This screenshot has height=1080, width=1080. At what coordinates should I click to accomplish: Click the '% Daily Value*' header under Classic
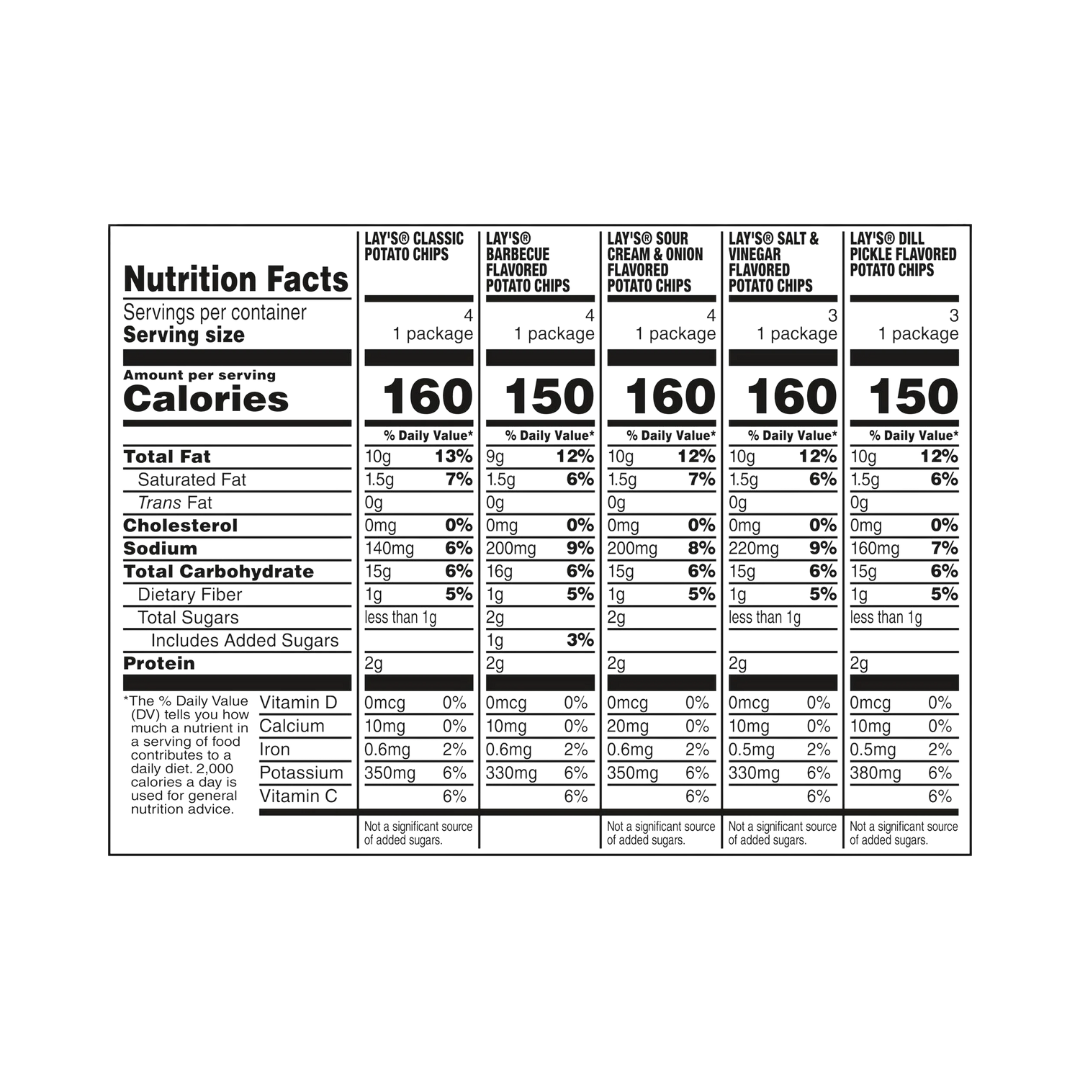point(428,435)
